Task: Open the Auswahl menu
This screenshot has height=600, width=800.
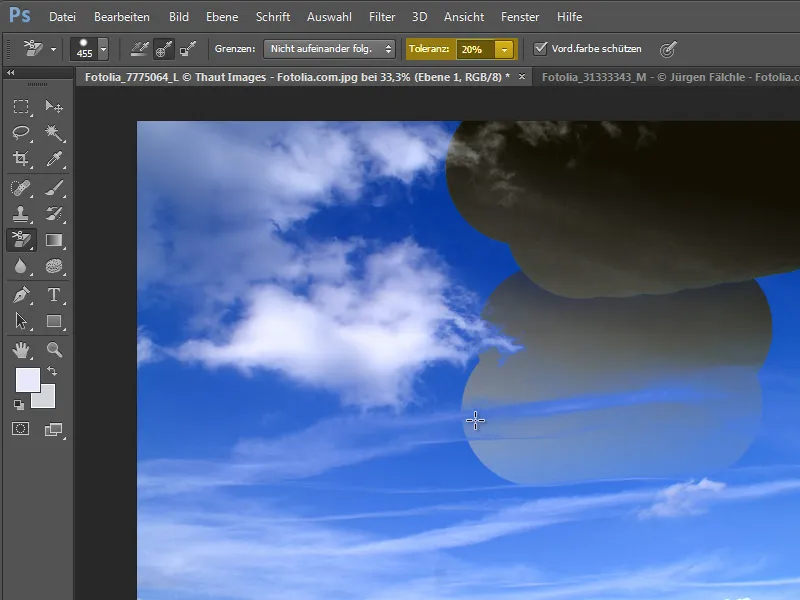Action: click(329, 17)
